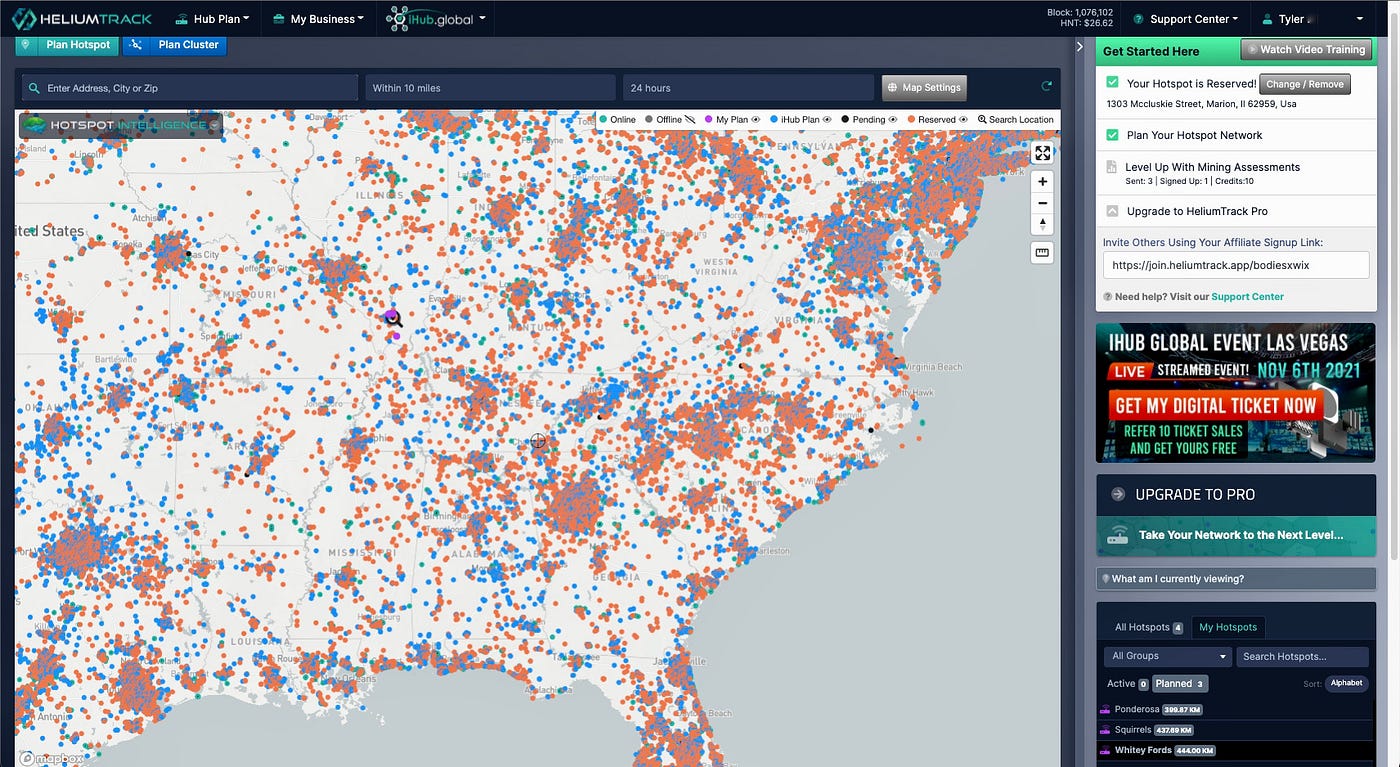This screenshot has height=767, width=1400.
Task: Select the Whitey Fords hotspot row
Action: tap(1236, 751)
